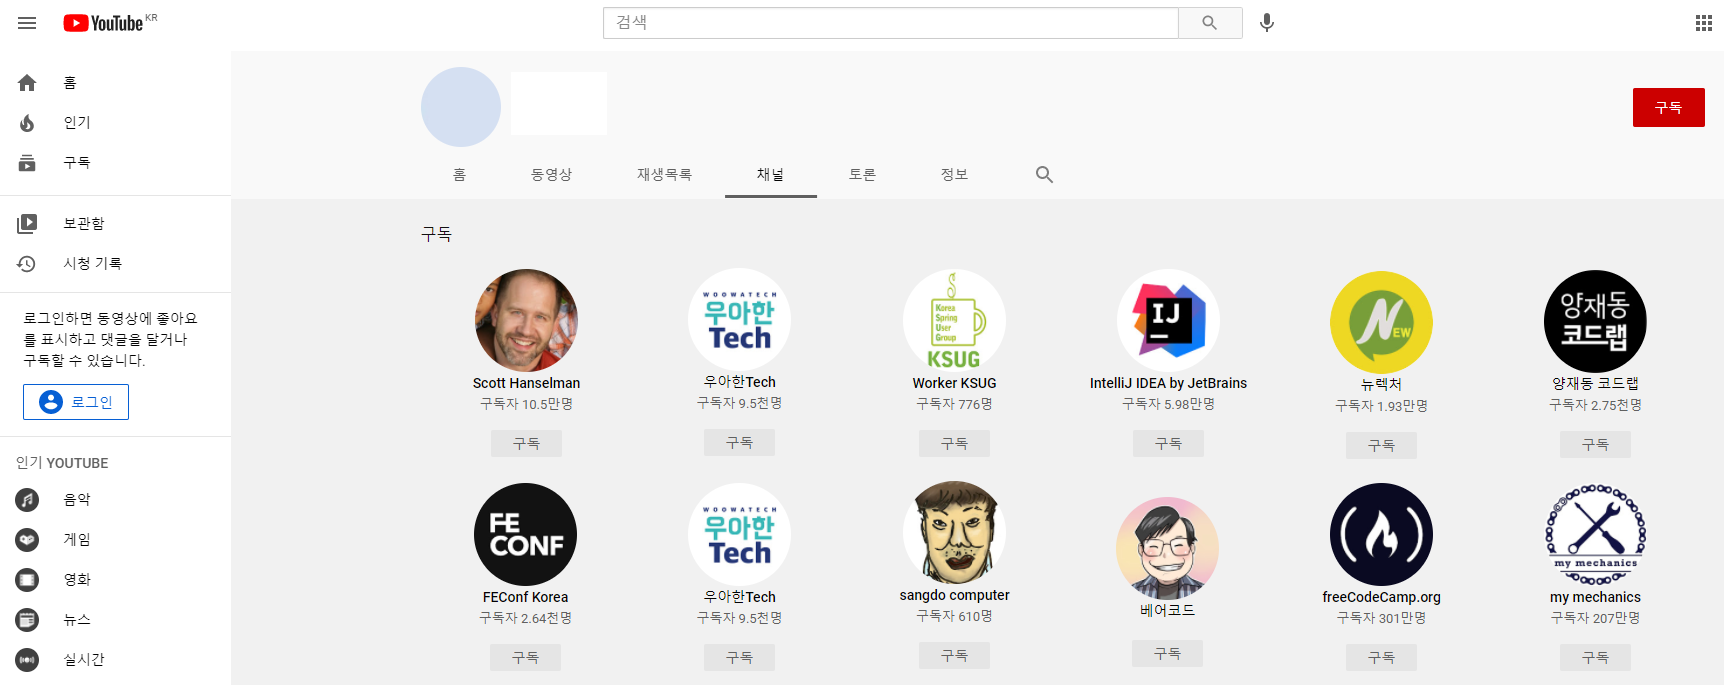Click the channel profile avatar
The image size is (1724, 685).
click(x=461, y=107)
